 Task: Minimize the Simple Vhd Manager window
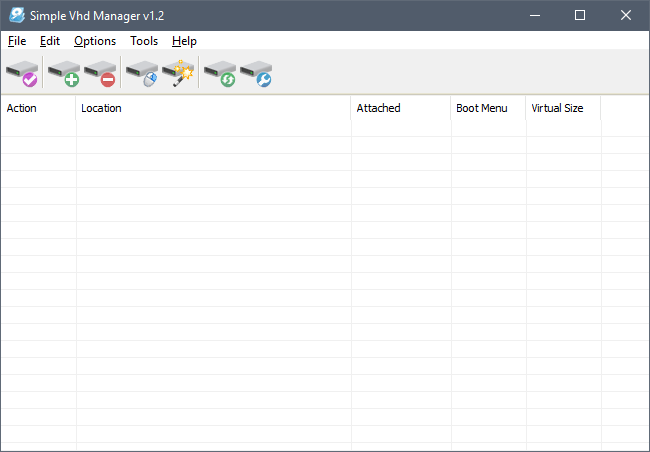(535, 15)
